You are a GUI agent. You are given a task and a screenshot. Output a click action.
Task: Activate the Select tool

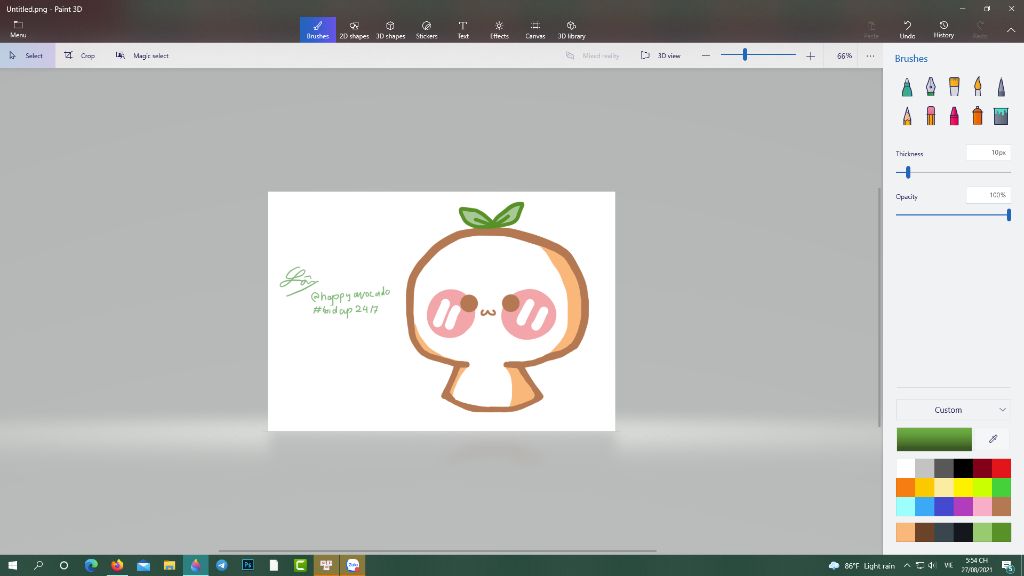[x=27, y=56]
